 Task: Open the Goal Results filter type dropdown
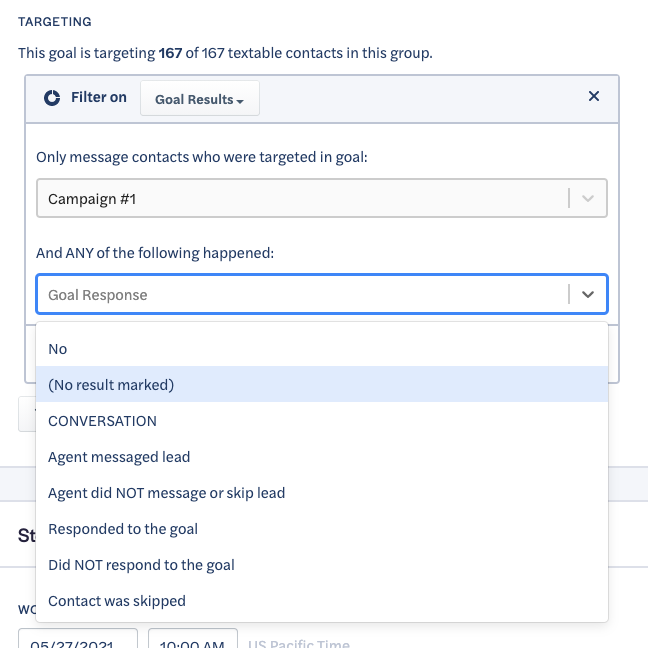coord(200,98)
